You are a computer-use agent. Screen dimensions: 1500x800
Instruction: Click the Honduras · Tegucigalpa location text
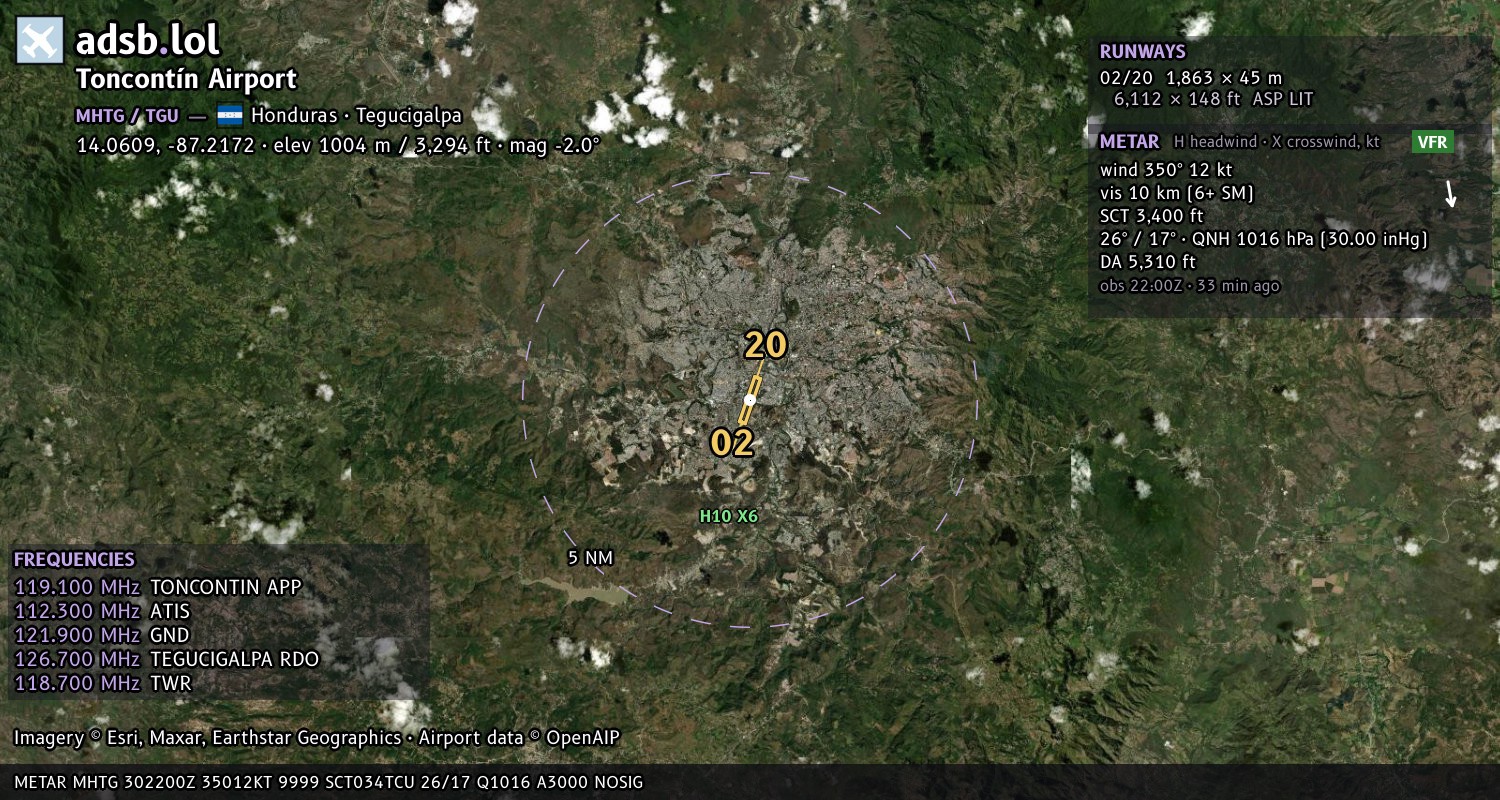pyautogui.click(x=356, y=115)
